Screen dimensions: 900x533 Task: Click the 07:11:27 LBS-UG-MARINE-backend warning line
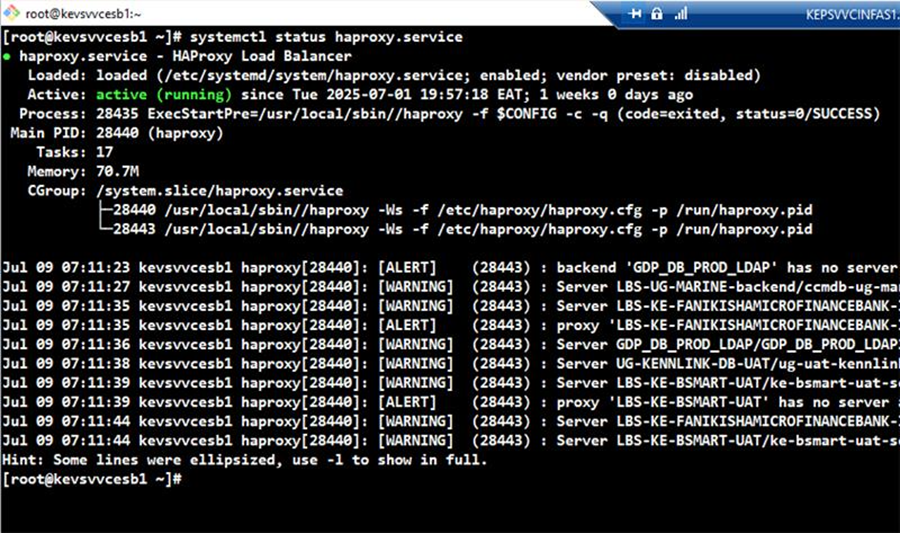coord(450,287)
